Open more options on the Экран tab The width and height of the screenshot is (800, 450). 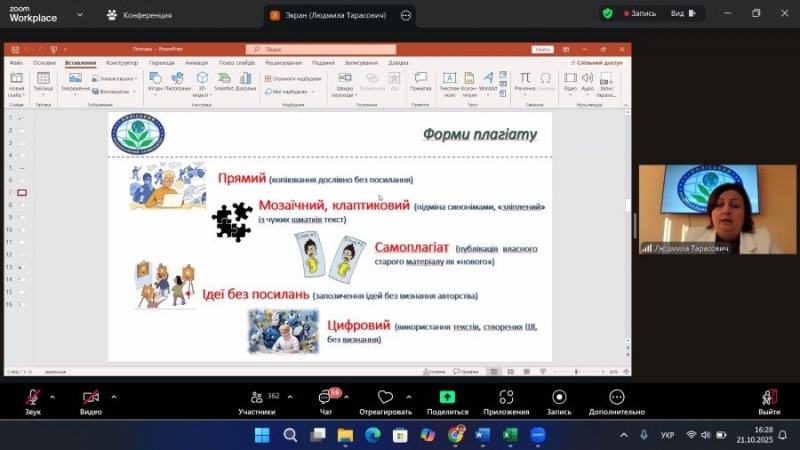point(405,15)
